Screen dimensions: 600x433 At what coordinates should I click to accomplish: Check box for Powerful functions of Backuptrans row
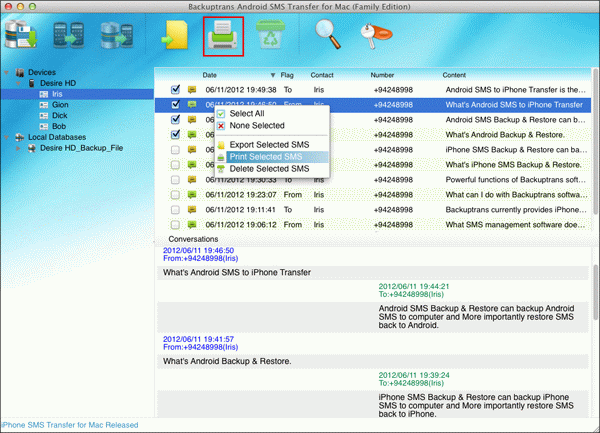click(x=175, y=179)
